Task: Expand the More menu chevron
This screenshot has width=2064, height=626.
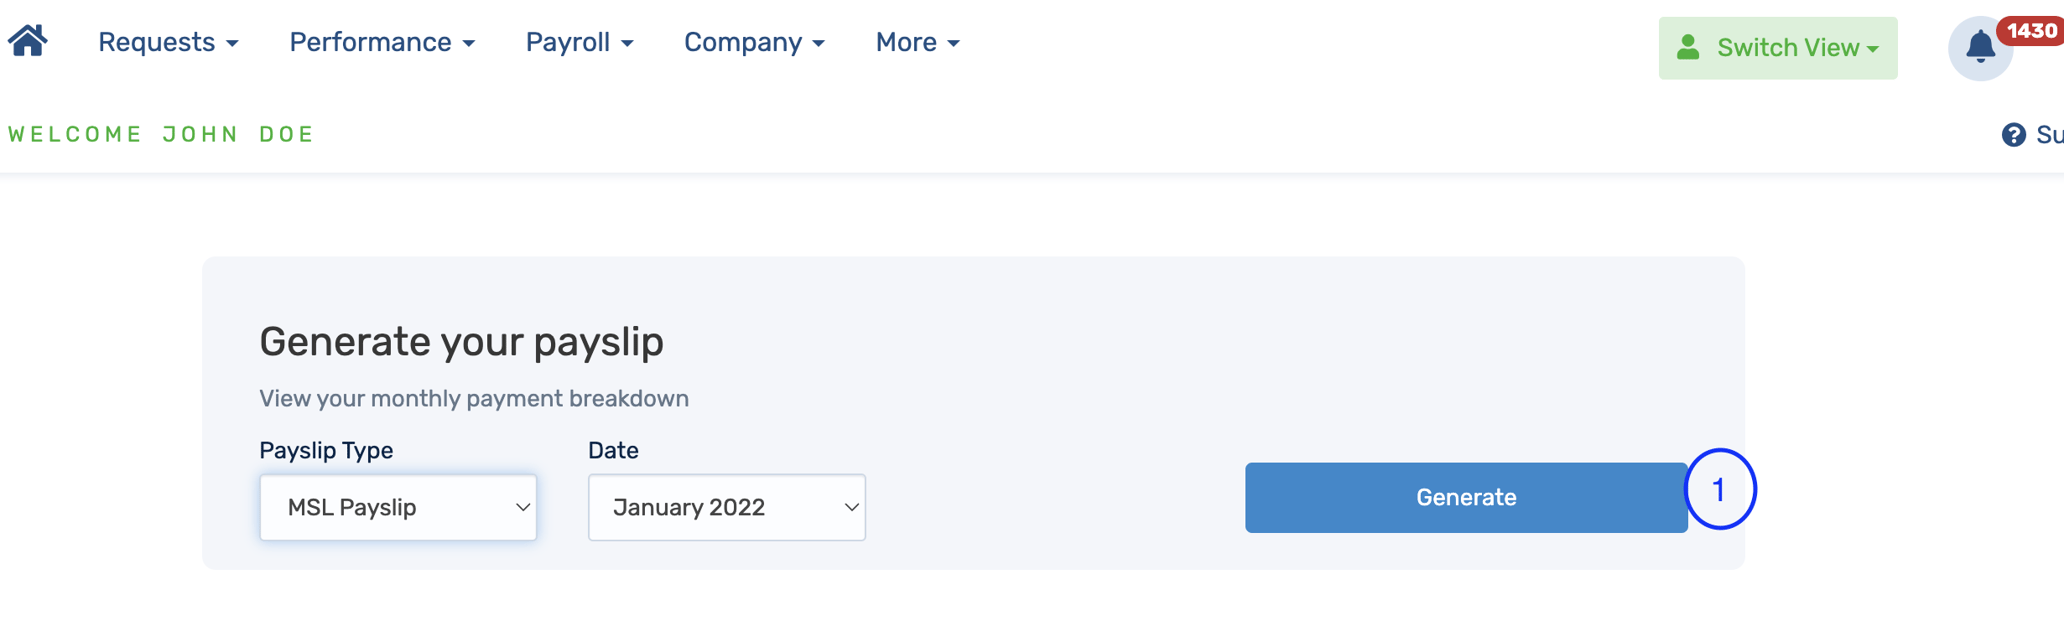Action: click(x=956, y=44)
